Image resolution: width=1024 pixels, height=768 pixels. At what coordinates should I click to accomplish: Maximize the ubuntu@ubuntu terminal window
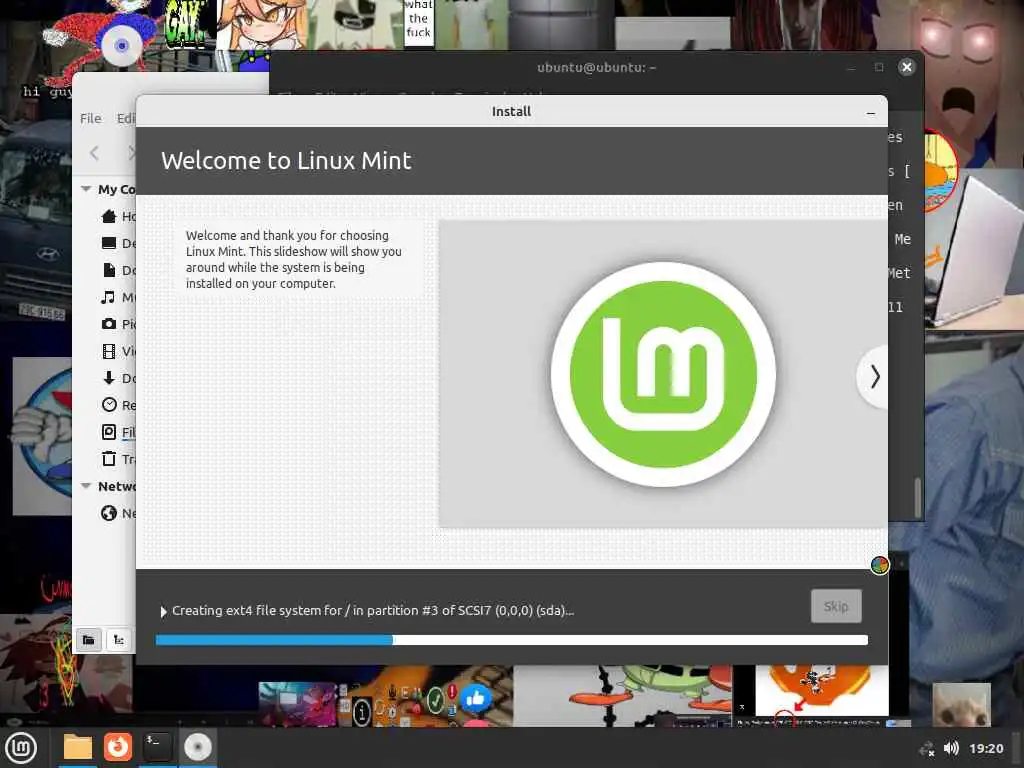879,67
